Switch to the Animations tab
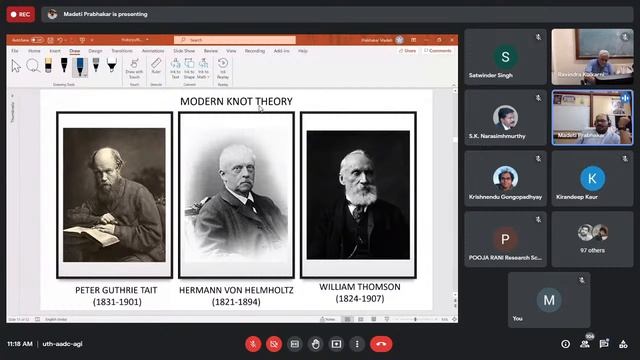This screenshot has width=640, height=360. coord(153,51)
